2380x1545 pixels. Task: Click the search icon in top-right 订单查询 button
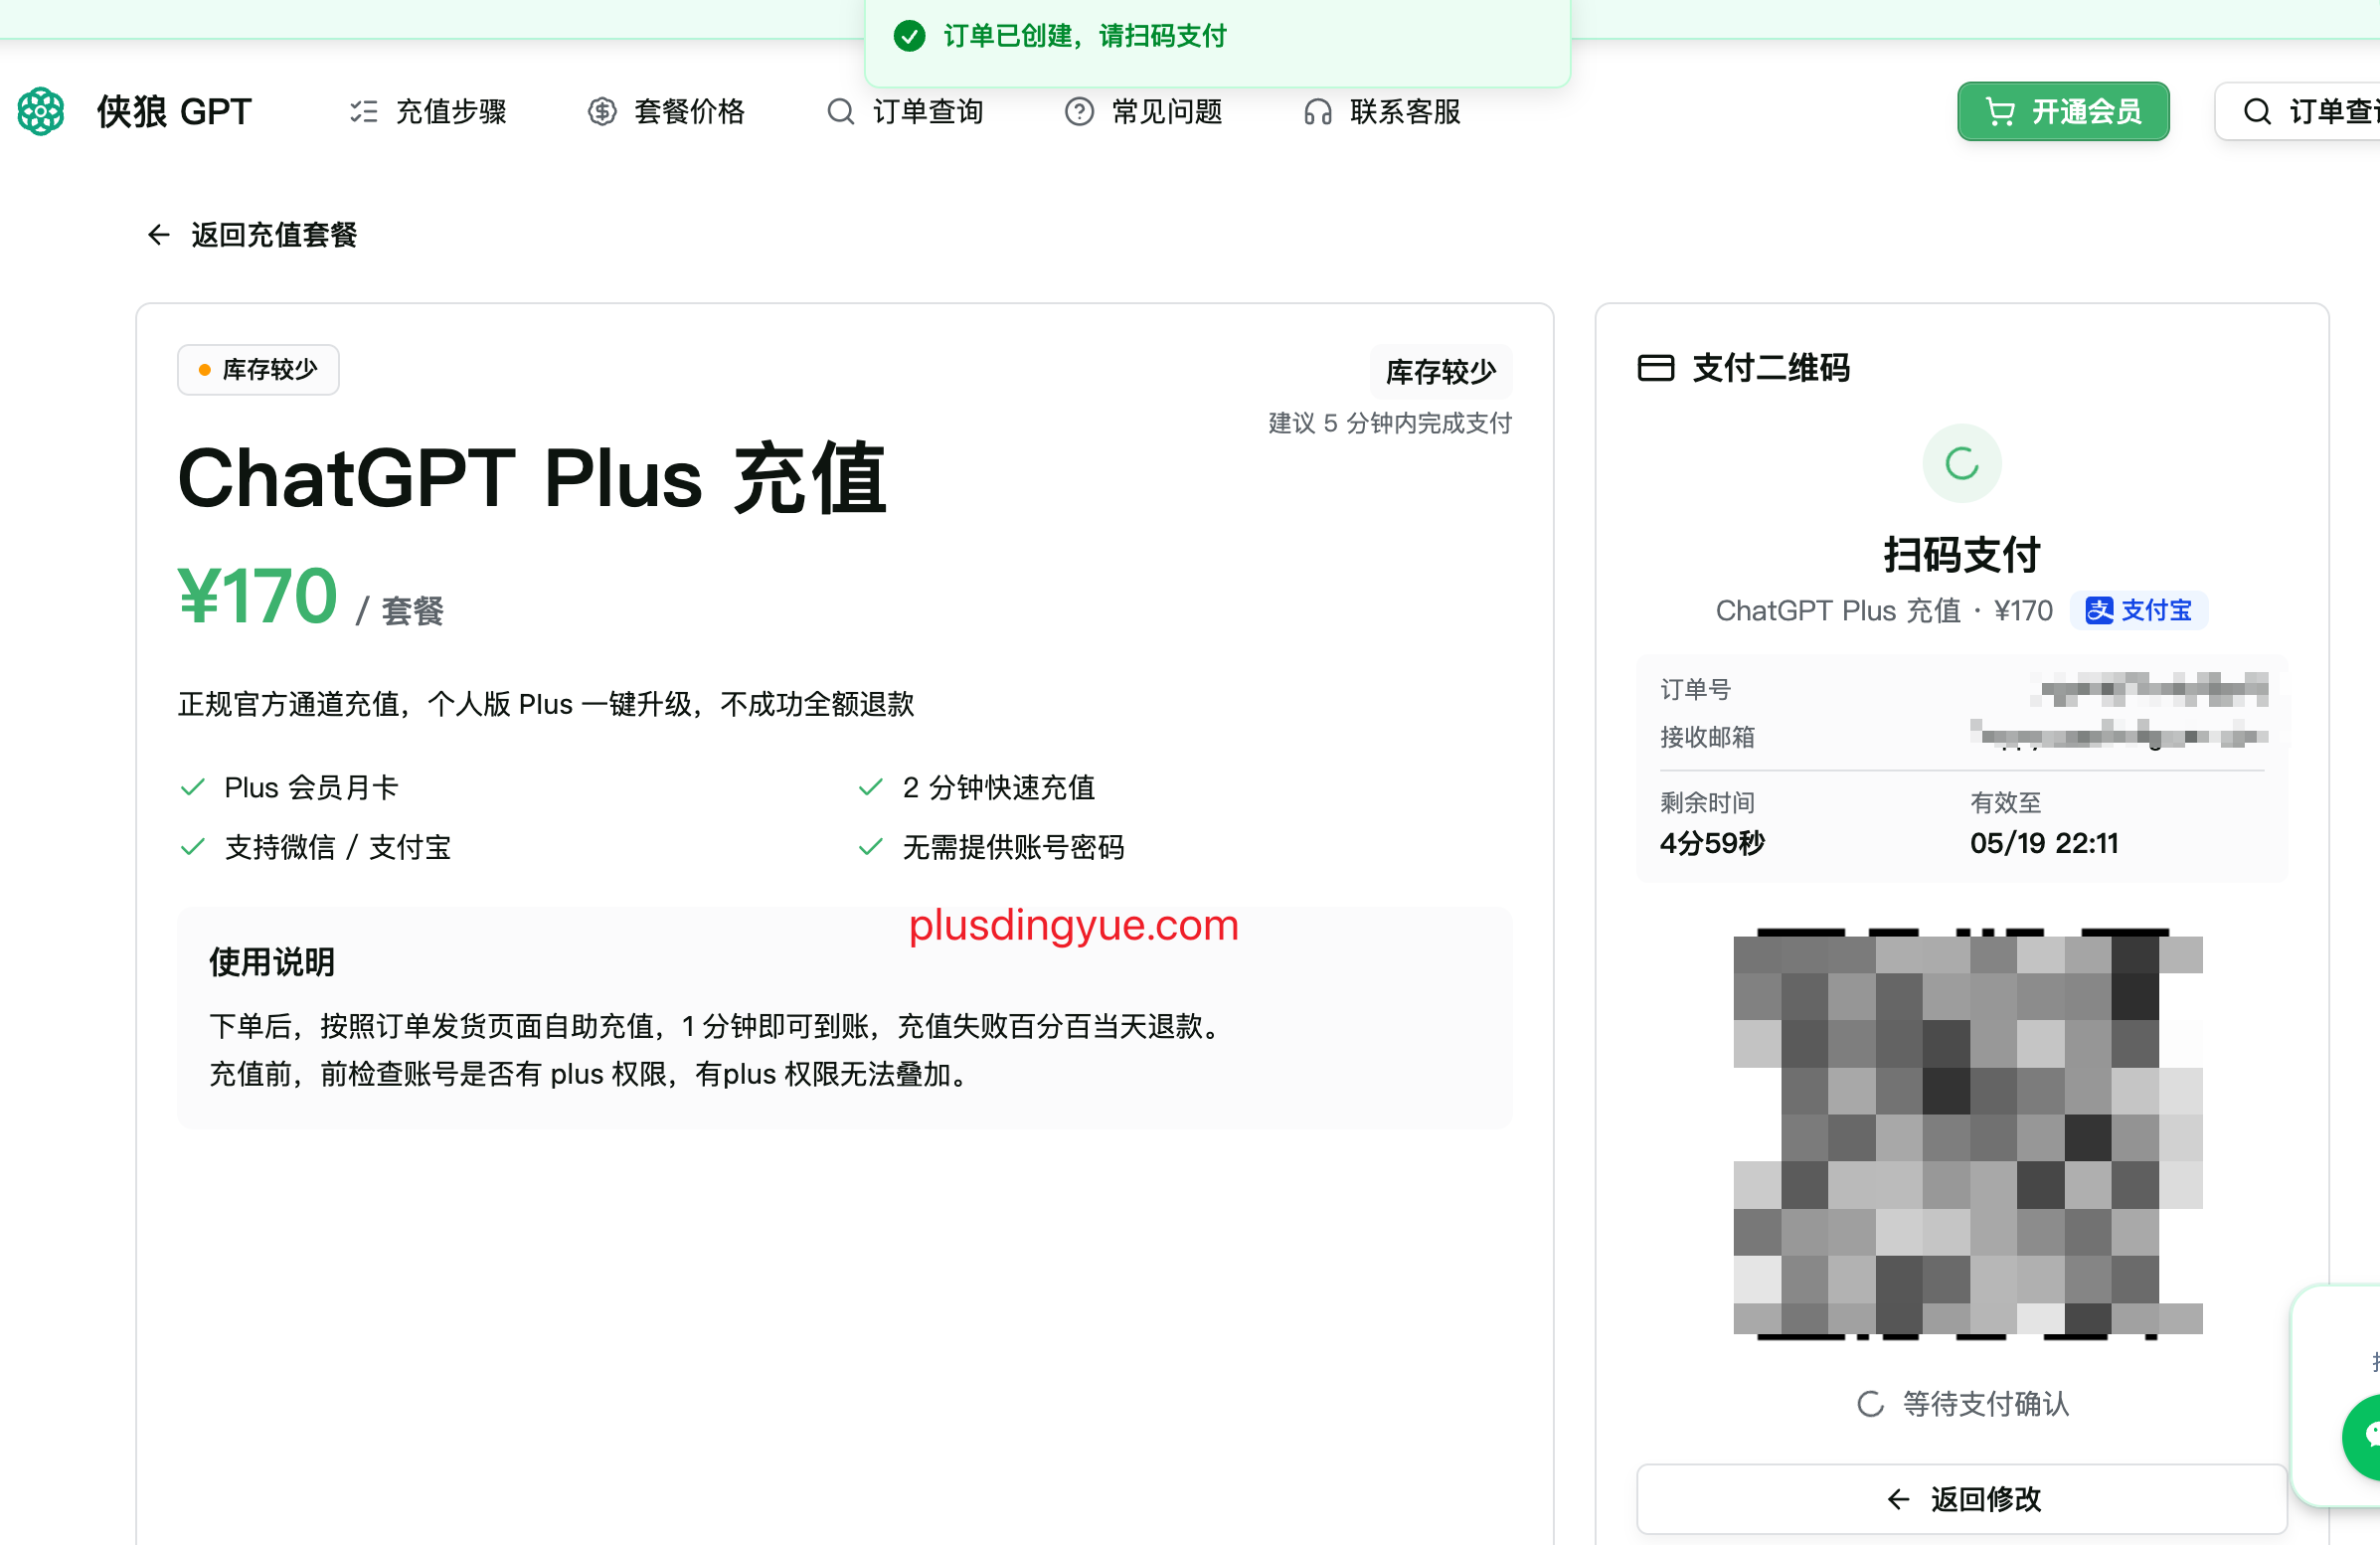pos(2257,111)
